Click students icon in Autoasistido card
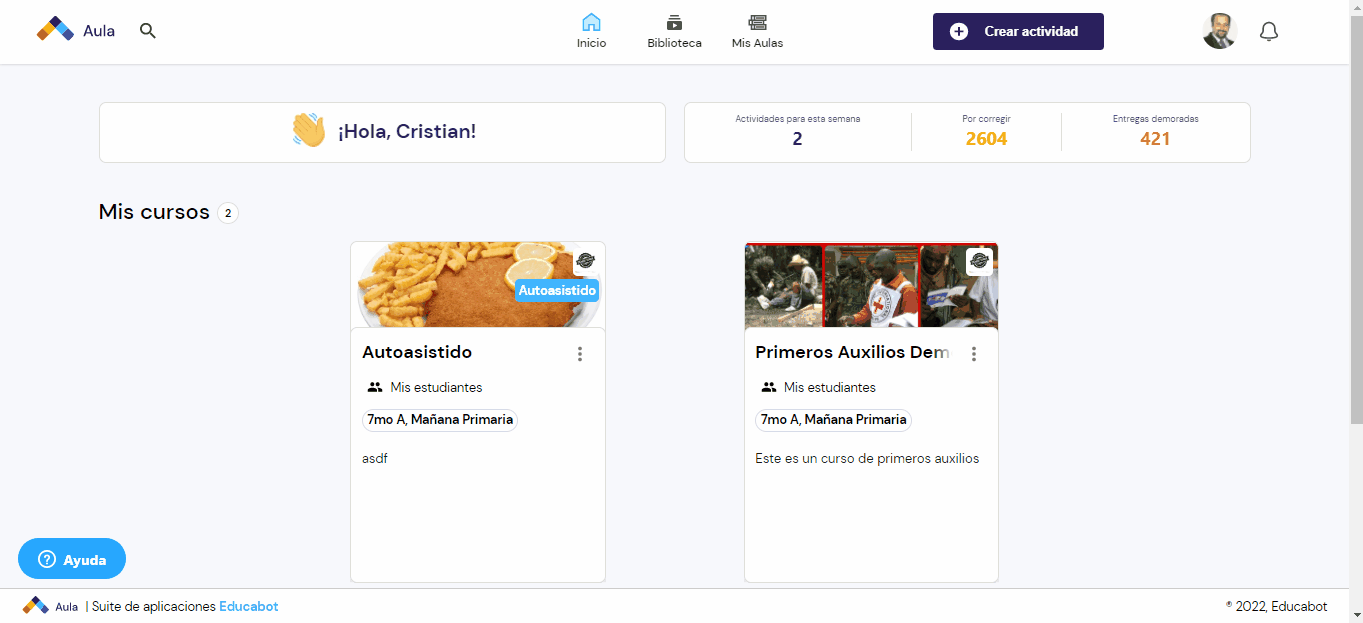1363x623 pixels. tap(375, 387)
